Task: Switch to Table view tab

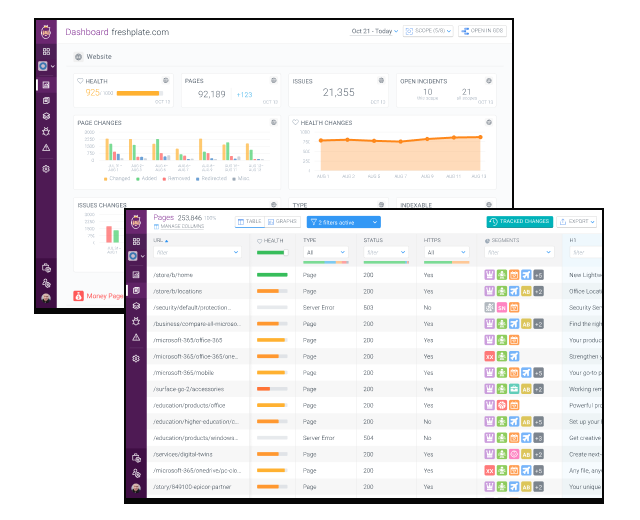Action: click(x=250, y=221)
